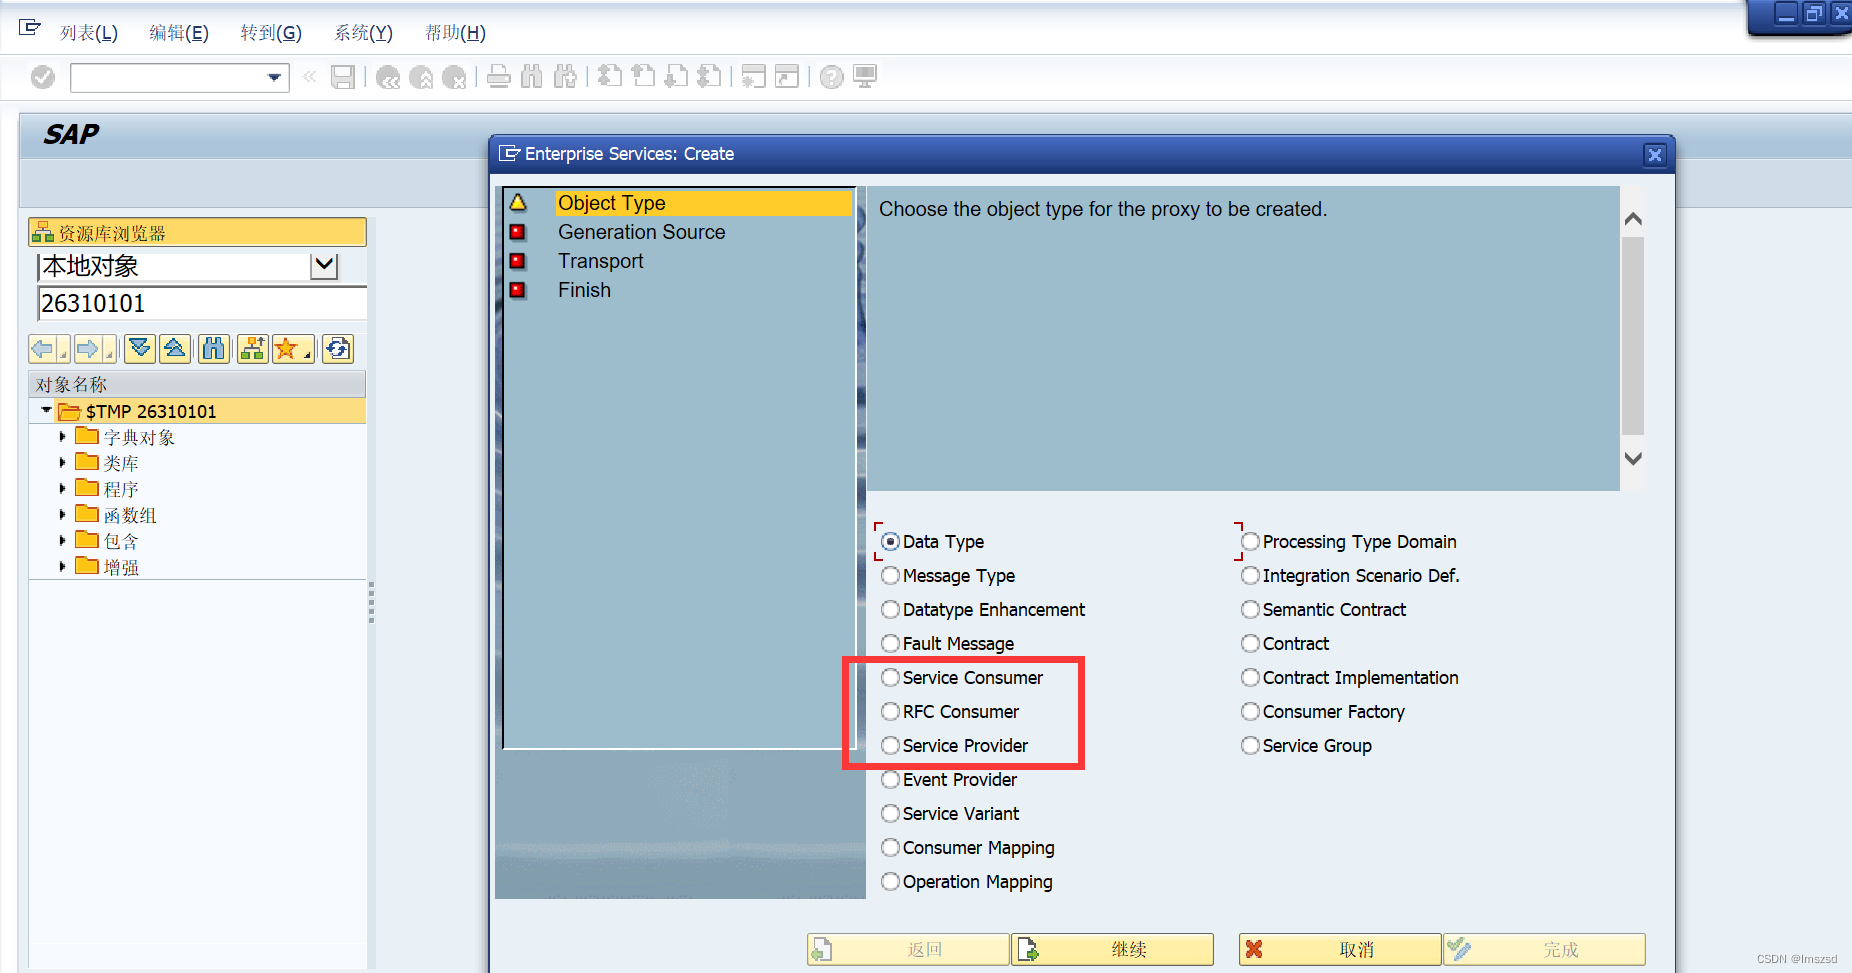Click the Save floppy disk icon
Screen dimensions: 1852x973
click(343, 77)
